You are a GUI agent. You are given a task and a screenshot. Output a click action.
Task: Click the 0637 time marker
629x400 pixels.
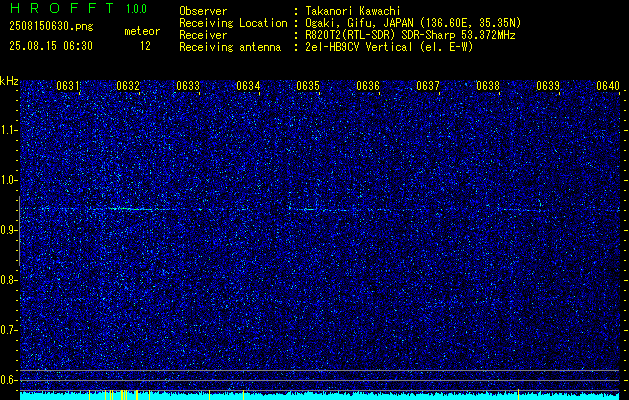[428, 86]
